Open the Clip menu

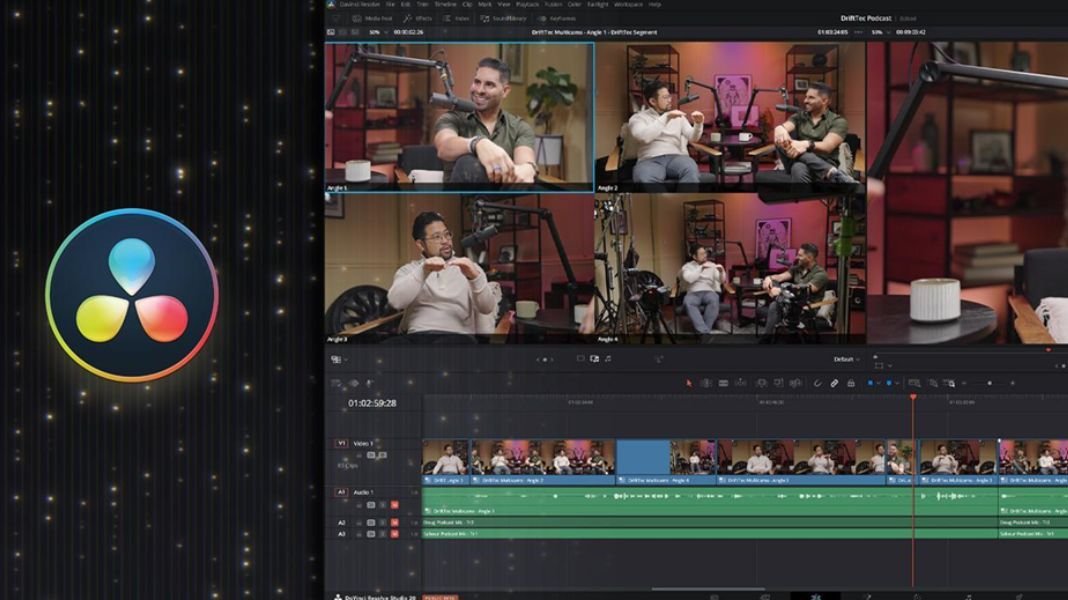(x=467, y=4)
